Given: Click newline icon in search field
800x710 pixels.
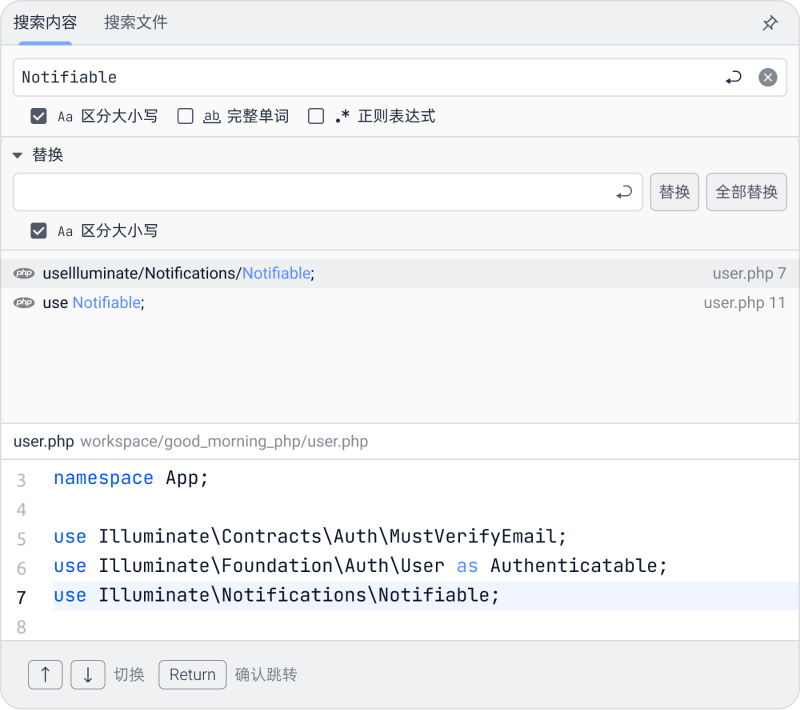Looking at the screenshot, I should pos(733,78).
